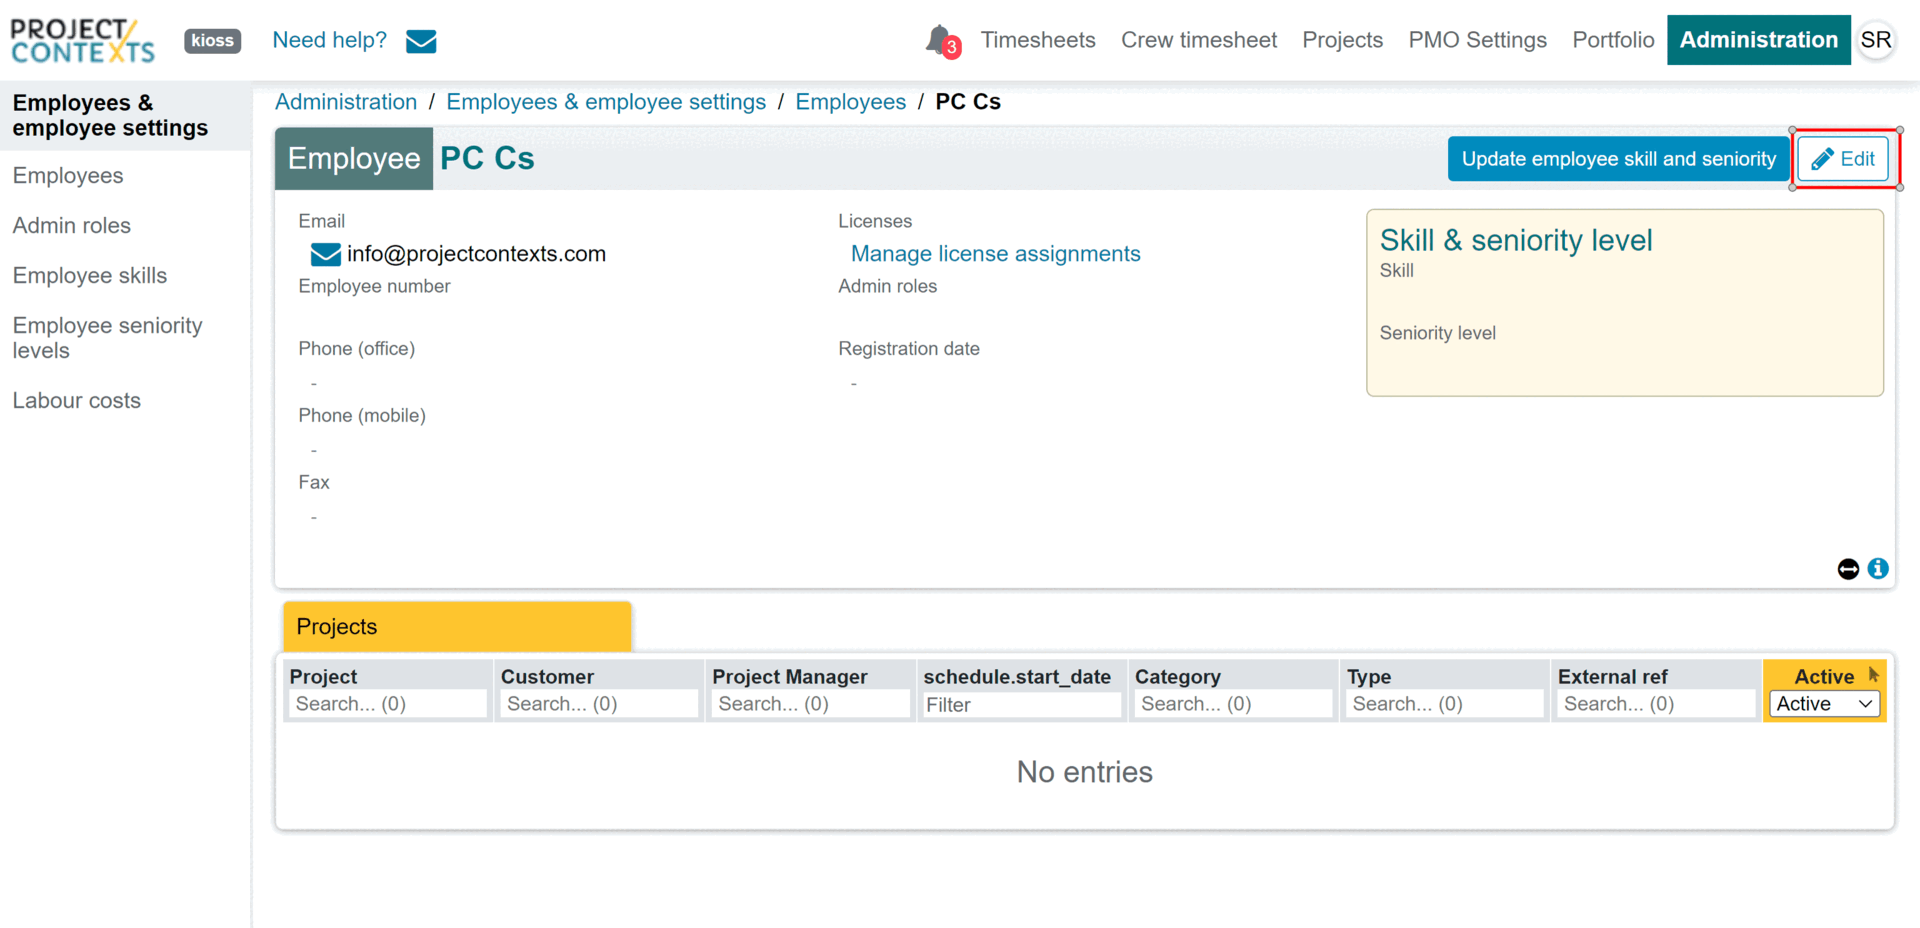
Task: Select the Administration navigation tab
Action: tap(1758, 40)
